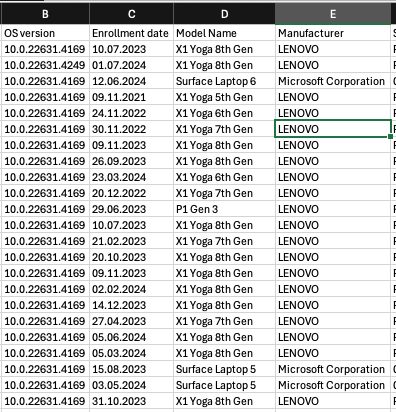Select enrollment date 21.02.2023
This screenshot has width=396, height=412.
pos(132,241)
